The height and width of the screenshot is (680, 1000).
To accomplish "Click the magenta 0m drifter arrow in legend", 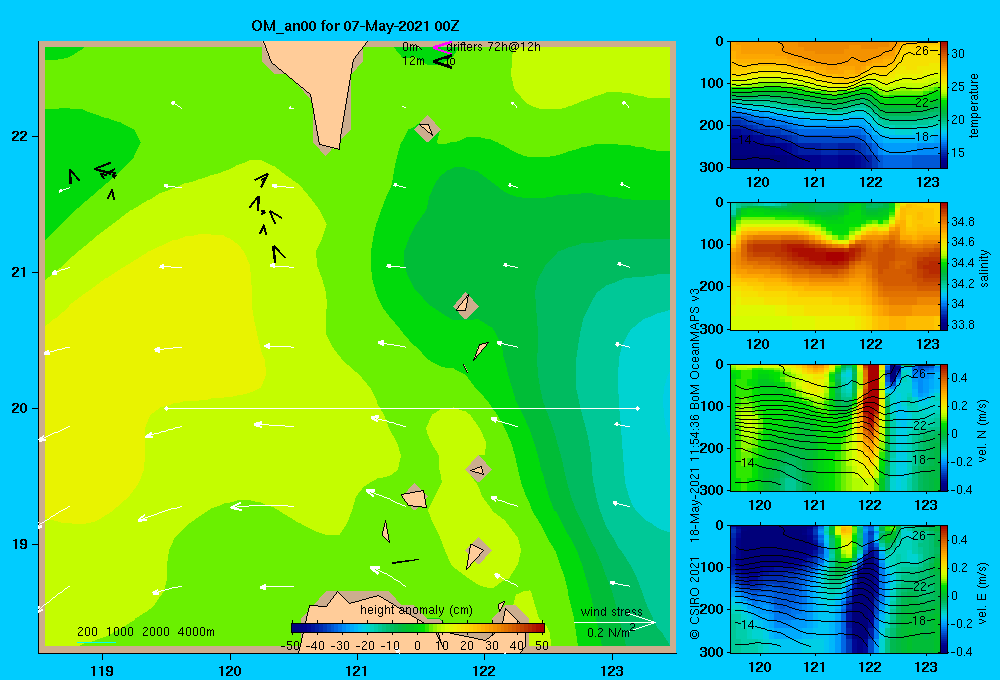I will click(x=442, y=47).
